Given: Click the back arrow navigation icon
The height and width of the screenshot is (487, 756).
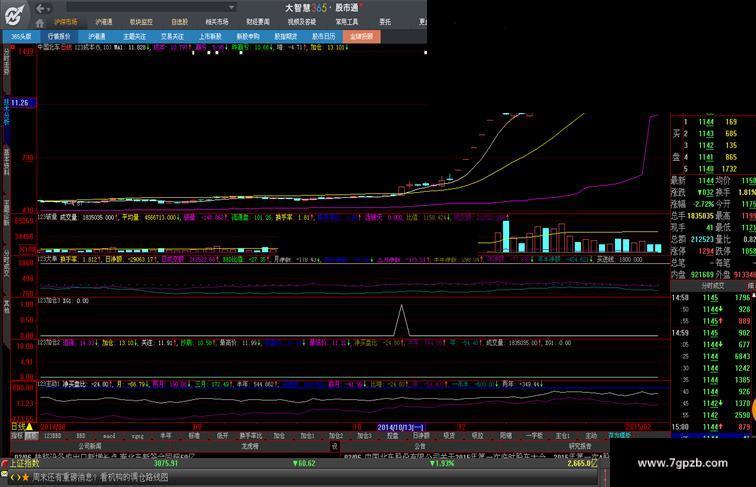Looking at the screenshot, I should tap(40, 9).
